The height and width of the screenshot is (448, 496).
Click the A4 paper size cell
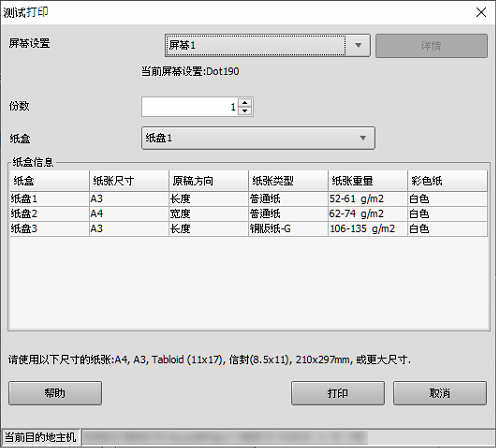[129, 214]
